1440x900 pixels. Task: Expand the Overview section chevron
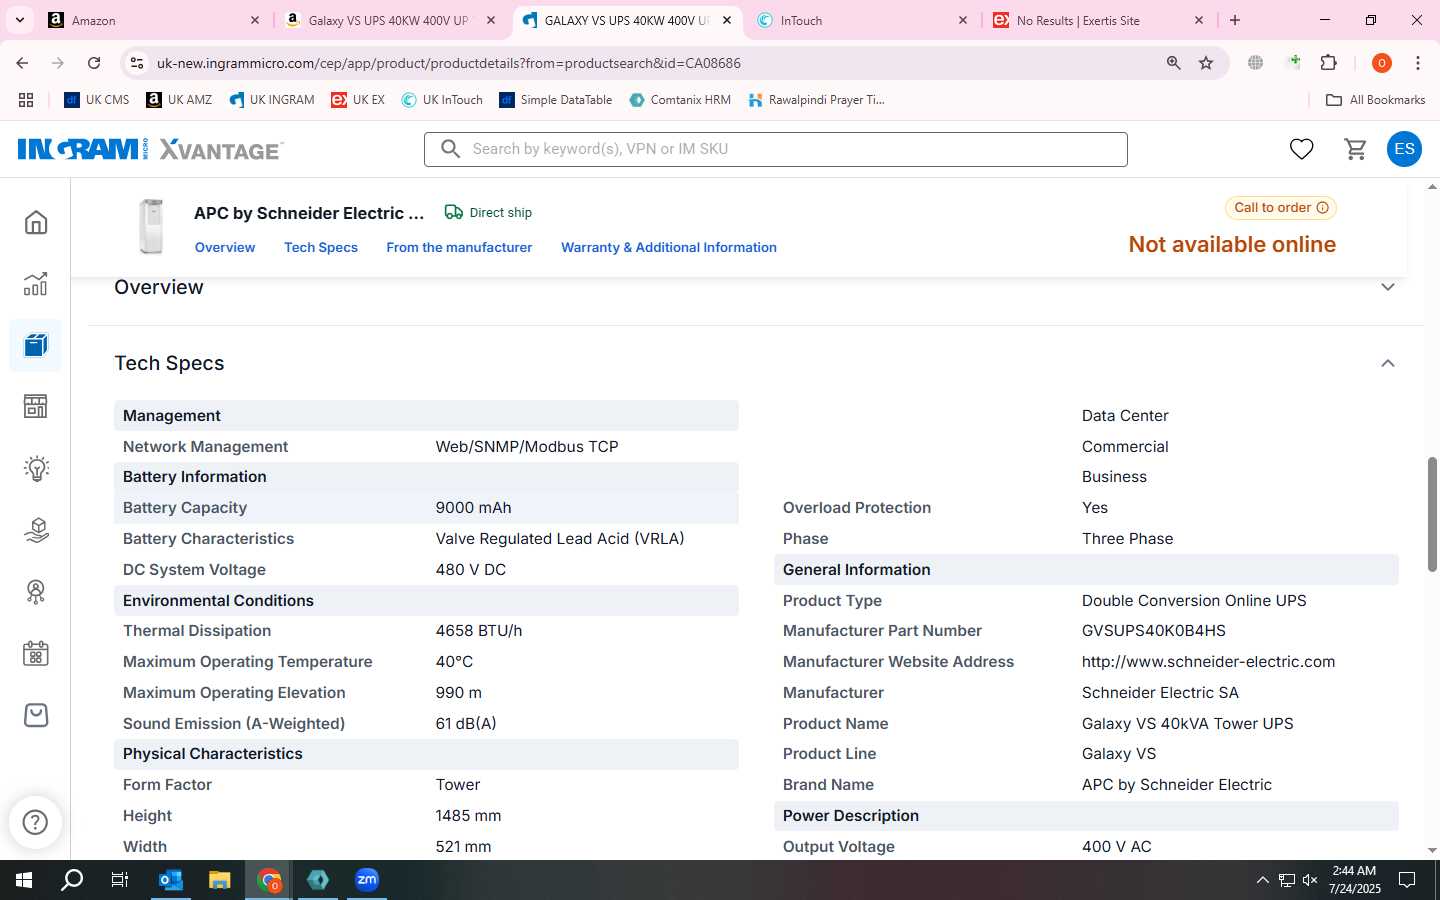(x=1388, y=287)
